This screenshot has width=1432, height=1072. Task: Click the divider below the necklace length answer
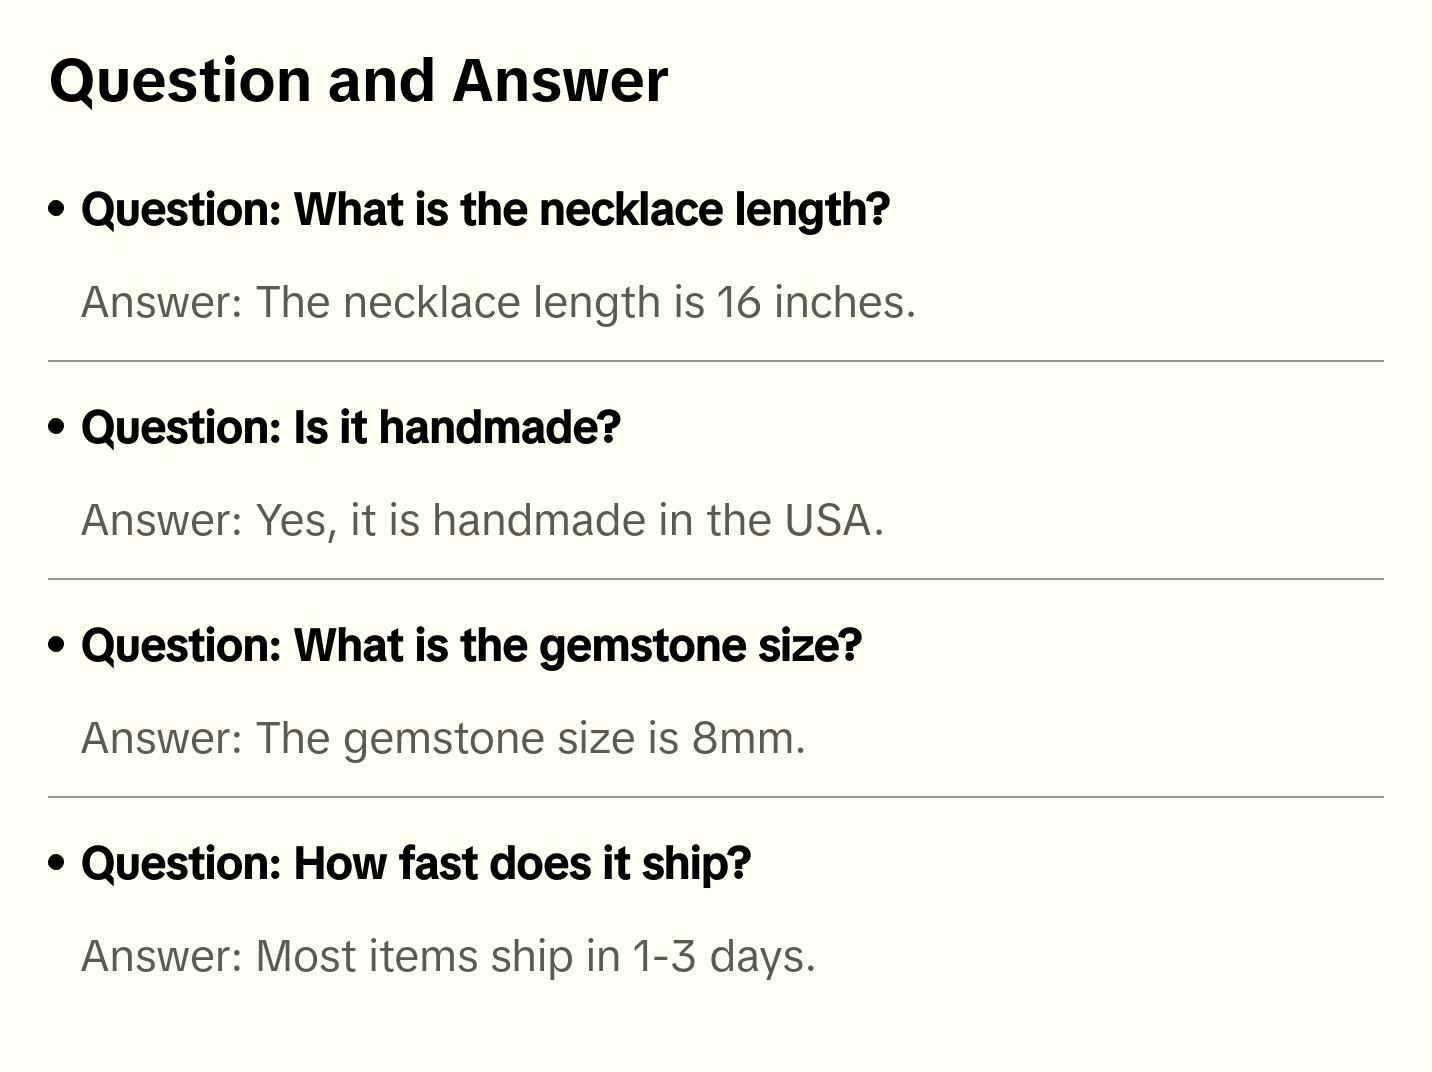click(x=716, y=361)
